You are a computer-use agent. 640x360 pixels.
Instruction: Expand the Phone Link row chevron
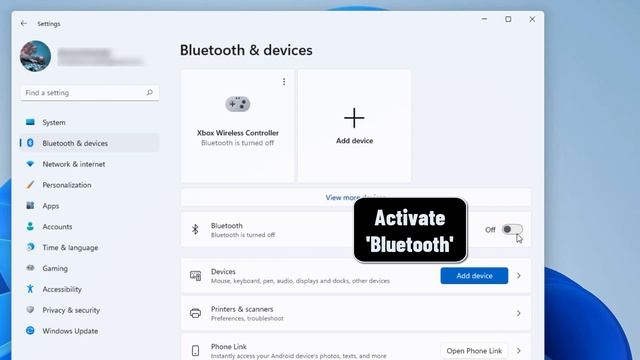[x=519, y=351]
